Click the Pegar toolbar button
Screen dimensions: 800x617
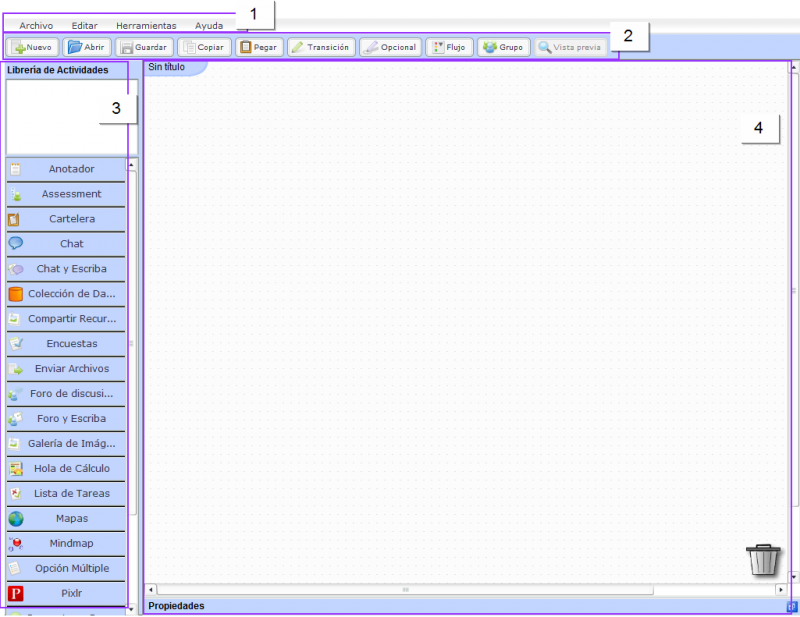[259, 47]
